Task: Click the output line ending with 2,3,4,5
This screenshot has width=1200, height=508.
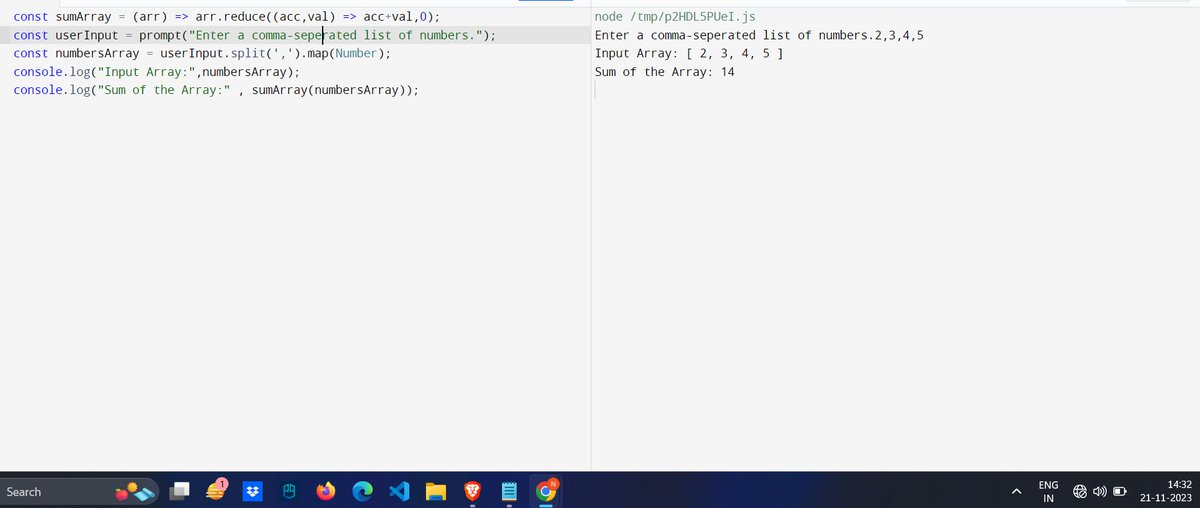Action: 759,35
